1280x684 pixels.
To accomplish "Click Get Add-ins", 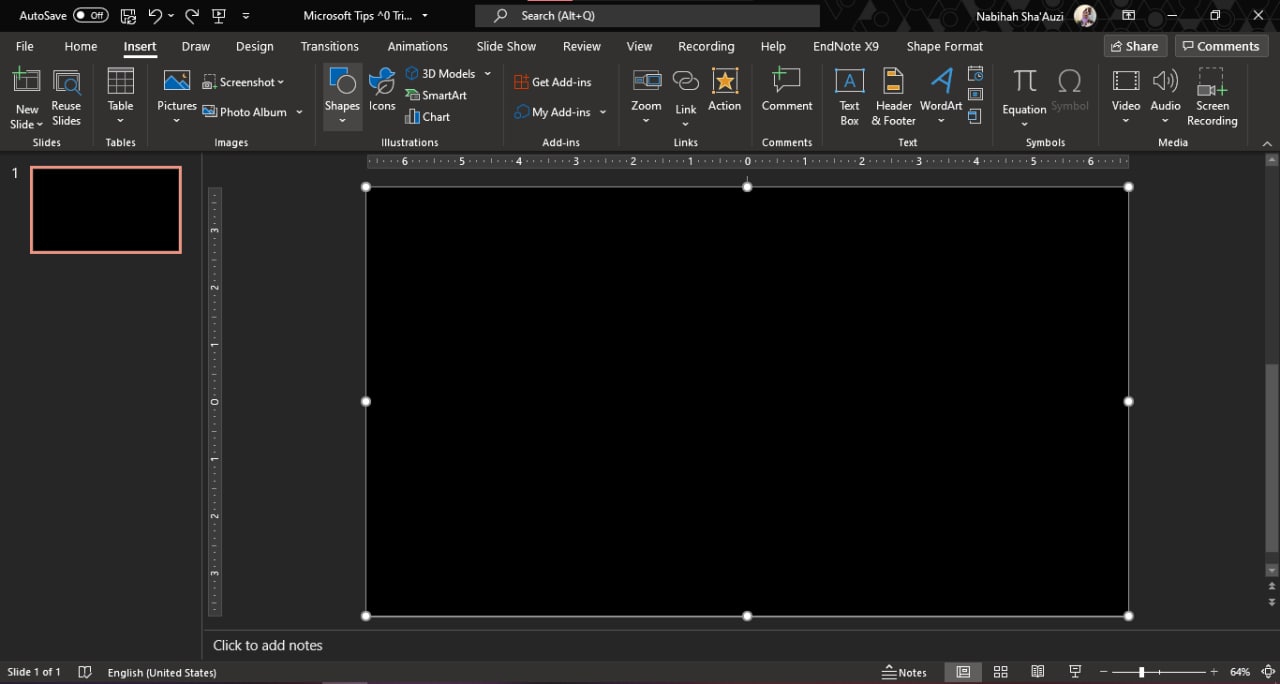I will pyautogui.click(x=552, y=82).
